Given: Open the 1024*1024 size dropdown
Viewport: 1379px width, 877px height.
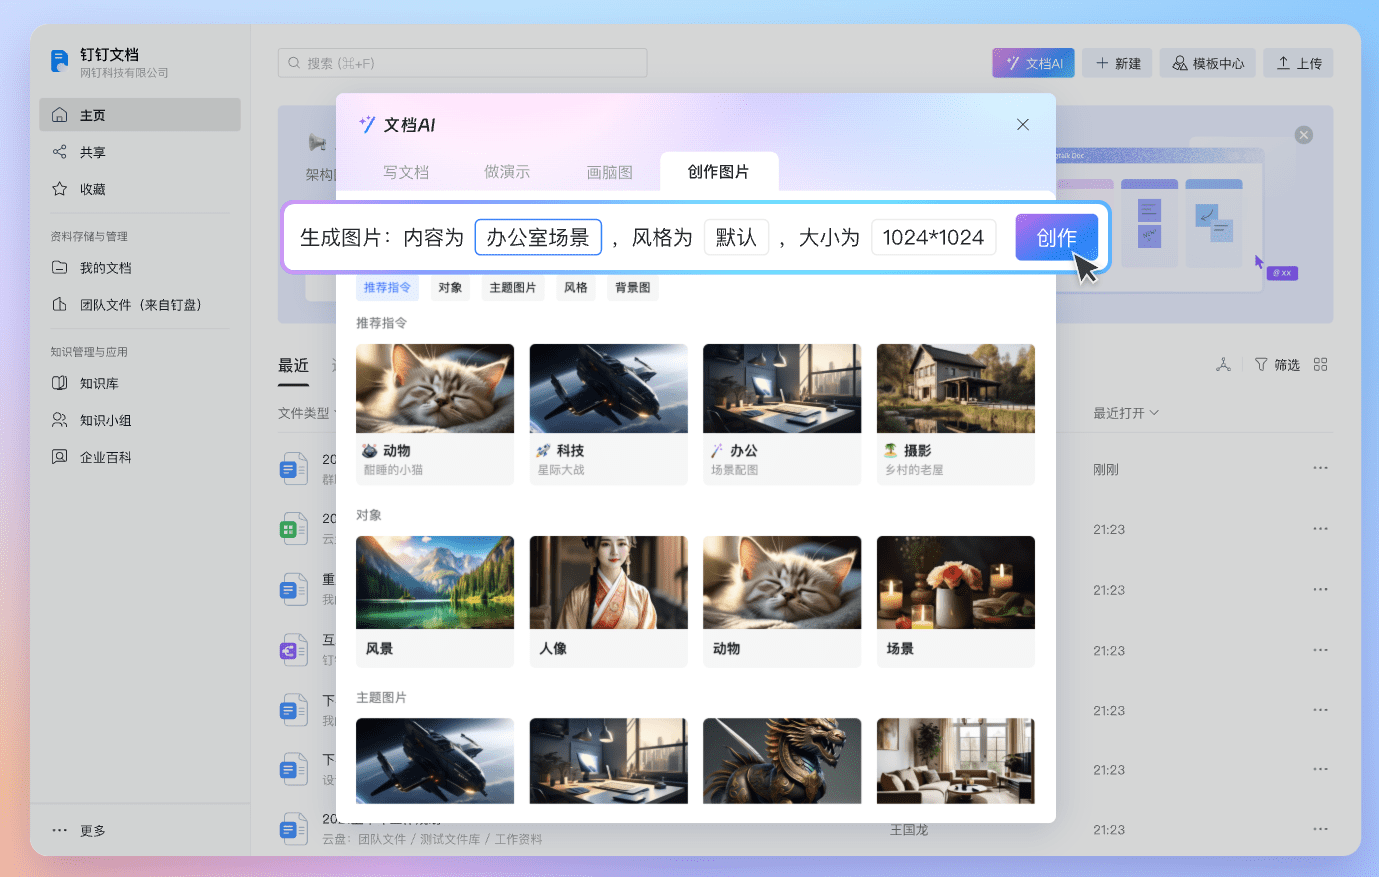Looking at the screenshot, I should pyautogui.click(x=933, y=238).
